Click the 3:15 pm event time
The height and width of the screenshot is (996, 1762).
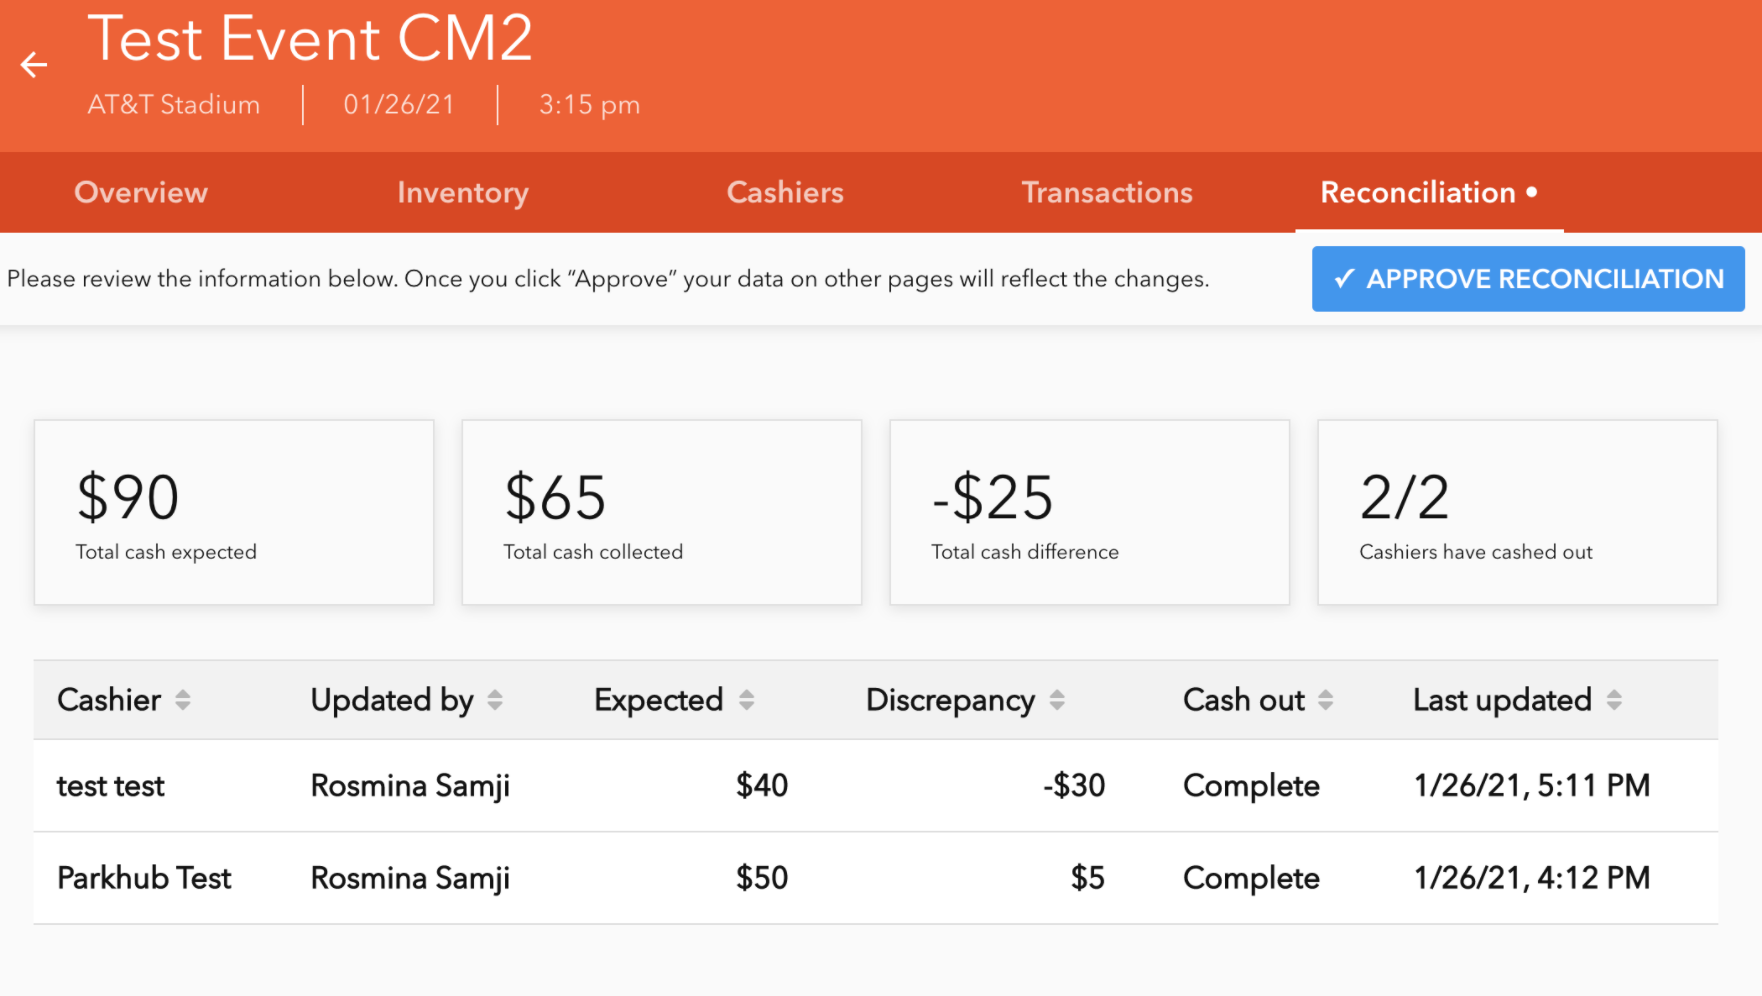(x=589, y=105)
